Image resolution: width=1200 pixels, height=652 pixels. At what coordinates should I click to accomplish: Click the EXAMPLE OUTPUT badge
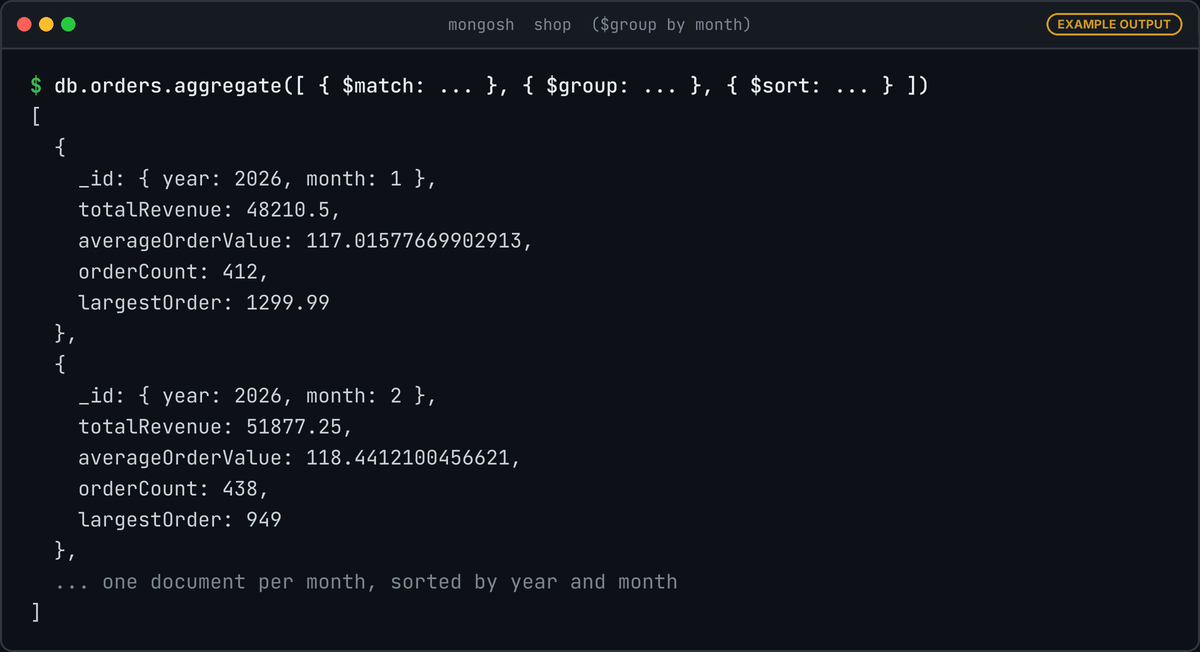pyautogui.click(x=1113, y=24)
